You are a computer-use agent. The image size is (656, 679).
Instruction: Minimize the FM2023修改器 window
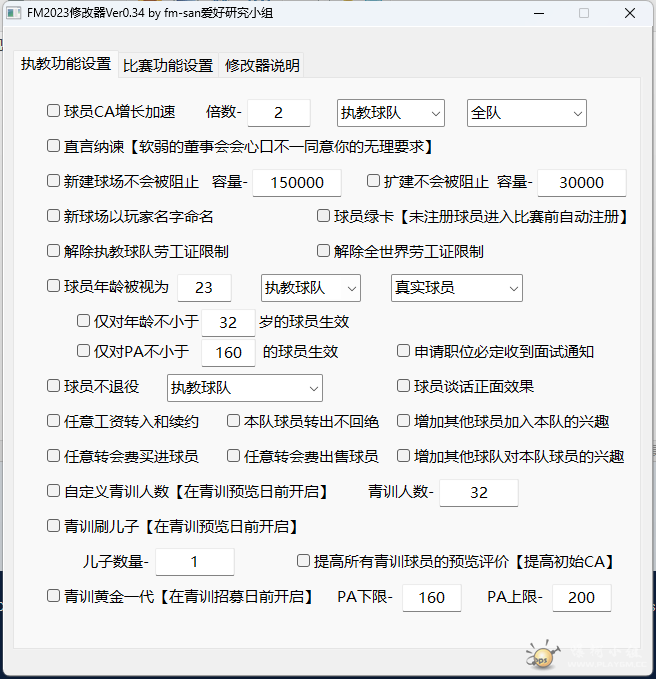pos(539,13)
